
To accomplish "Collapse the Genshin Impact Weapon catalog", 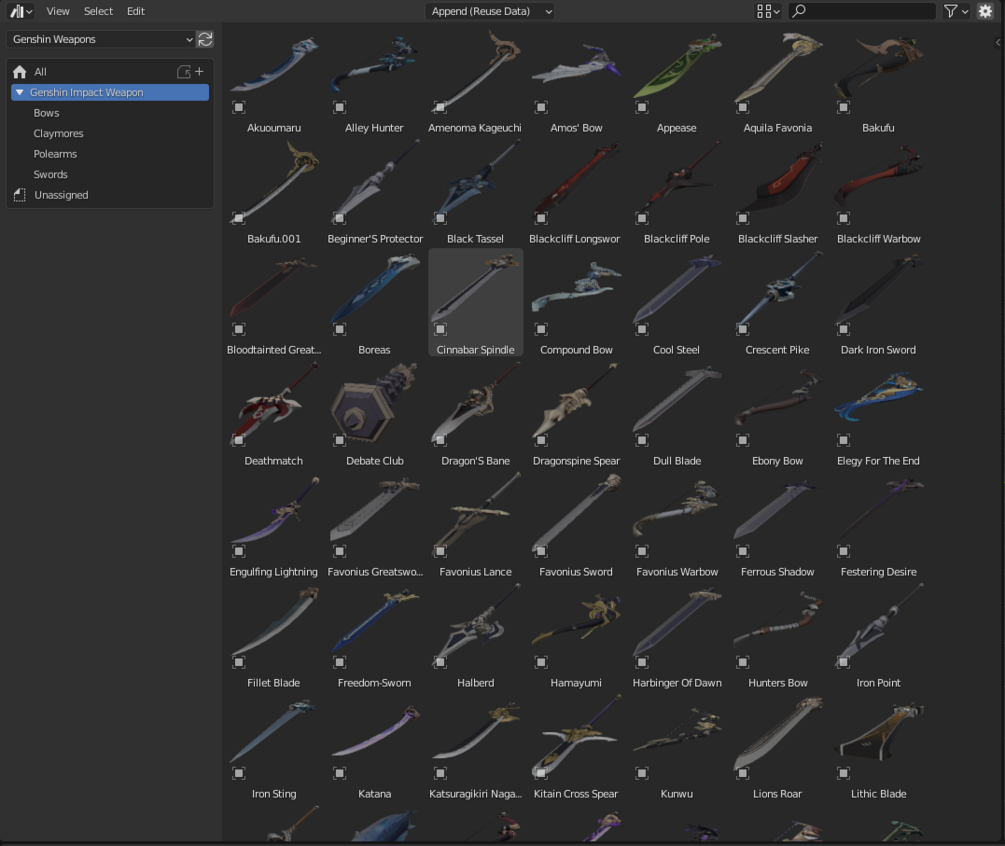I will coord(20,92).
